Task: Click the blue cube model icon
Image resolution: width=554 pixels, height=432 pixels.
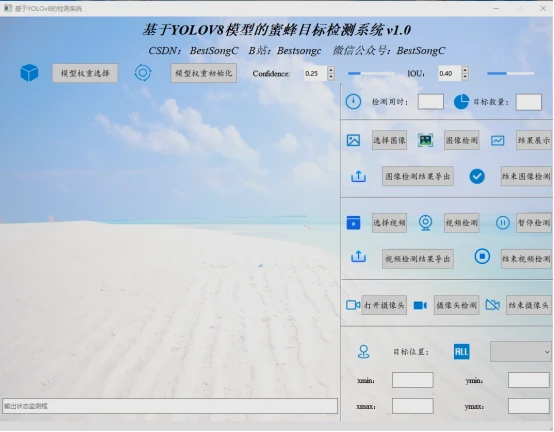Action: pyautogui.click(x=29, y=73)
